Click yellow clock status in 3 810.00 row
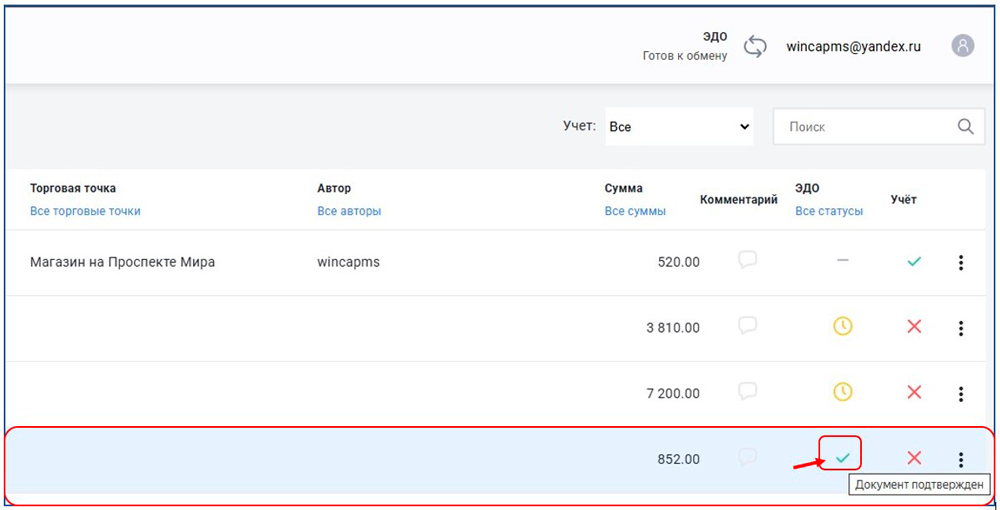This screenshot has width=1000, height=510. (843, 326)
